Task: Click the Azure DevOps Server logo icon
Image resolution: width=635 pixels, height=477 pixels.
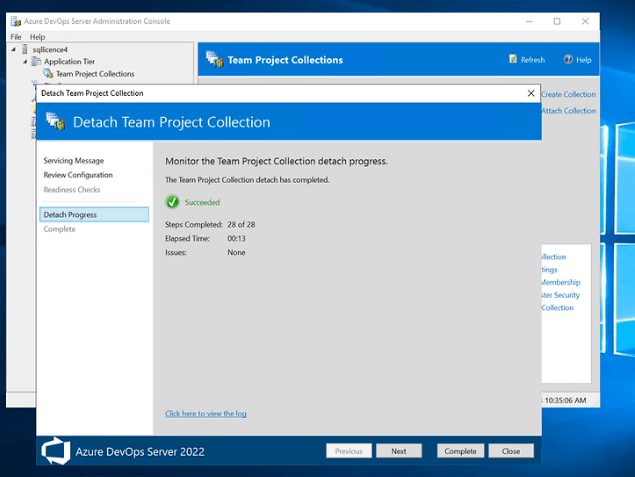Action: pyautogui.click(x=56, y=451)
